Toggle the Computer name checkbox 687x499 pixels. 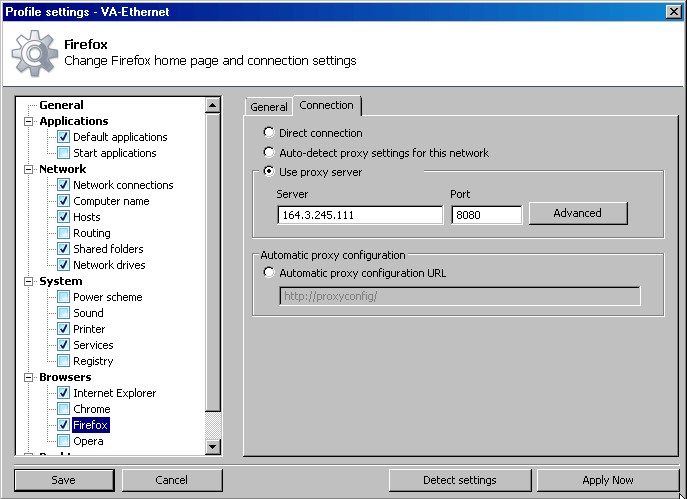coord(63,201)
